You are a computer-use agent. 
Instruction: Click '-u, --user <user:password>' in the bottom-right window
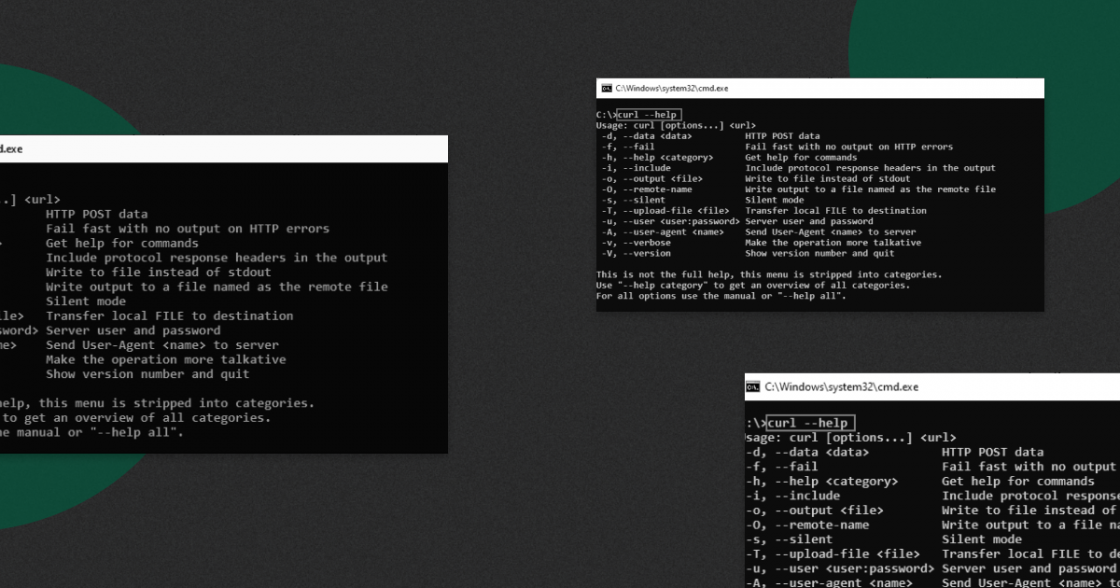pos(840,569)
